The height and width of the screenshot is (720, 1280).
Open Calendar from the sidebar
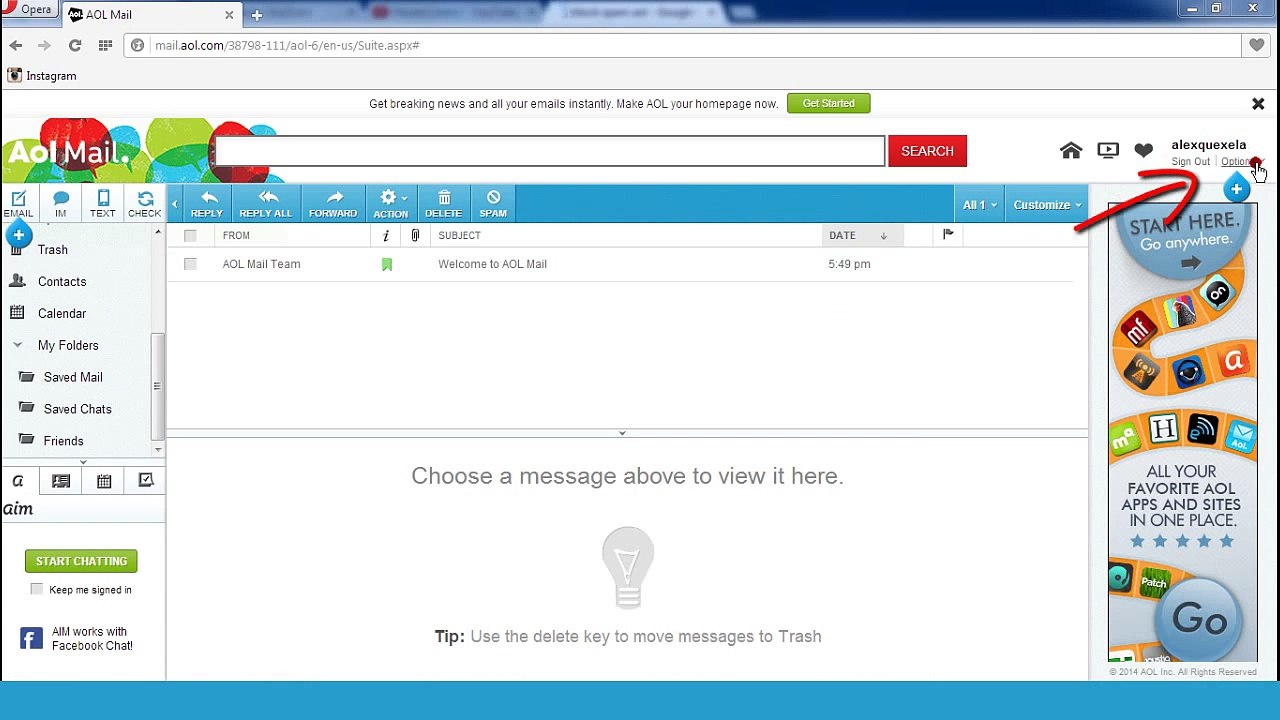(x=62, y=314)
